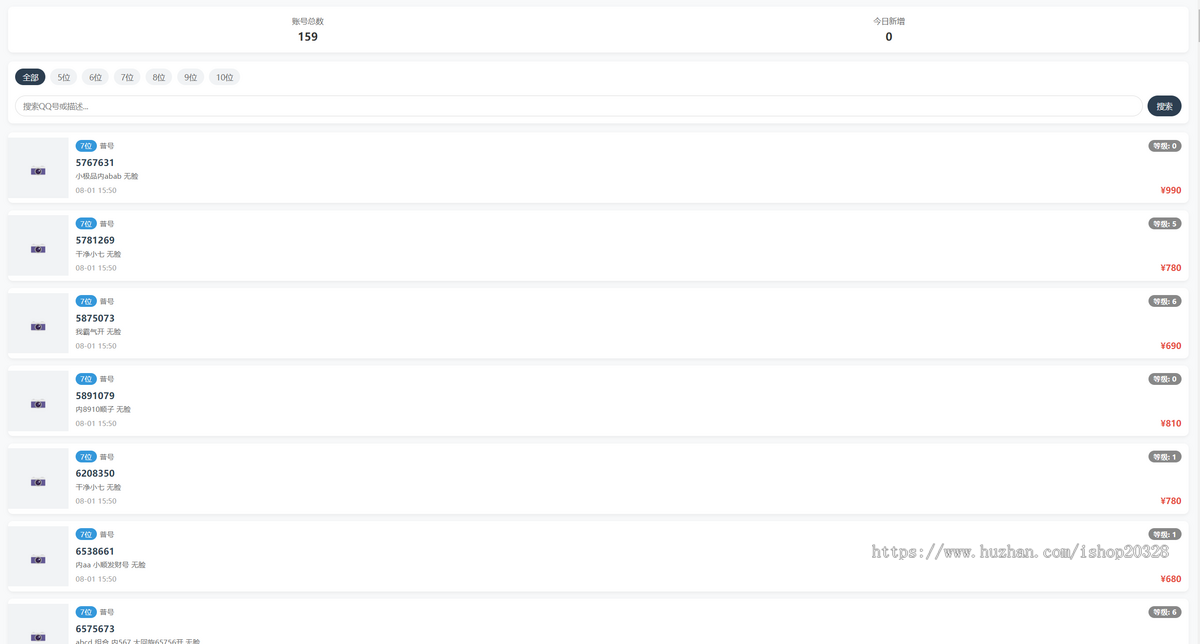Click the thumbnail image for account 5767631
Screen dimensions: 1200x644
[x=38, y=171]
